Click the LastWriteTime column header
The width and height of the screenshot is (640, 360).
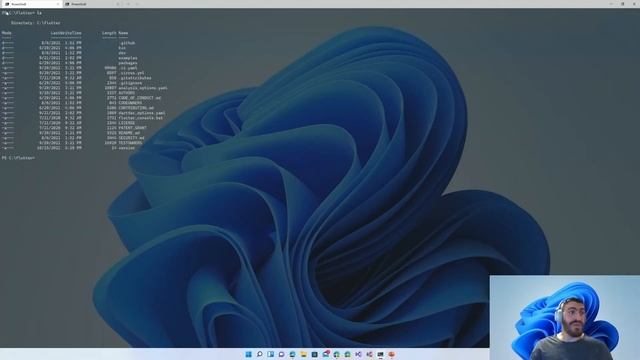click(66, 33)
